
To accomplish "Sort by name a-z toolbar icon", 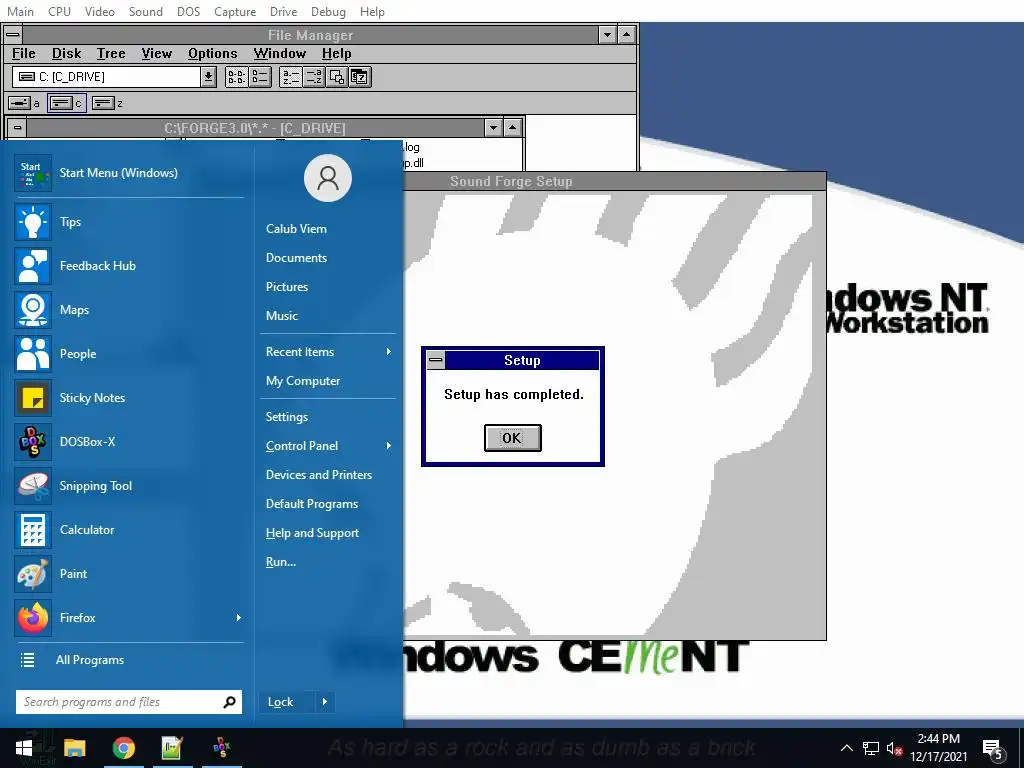I will pyautogui.click(x=291, y=77).
